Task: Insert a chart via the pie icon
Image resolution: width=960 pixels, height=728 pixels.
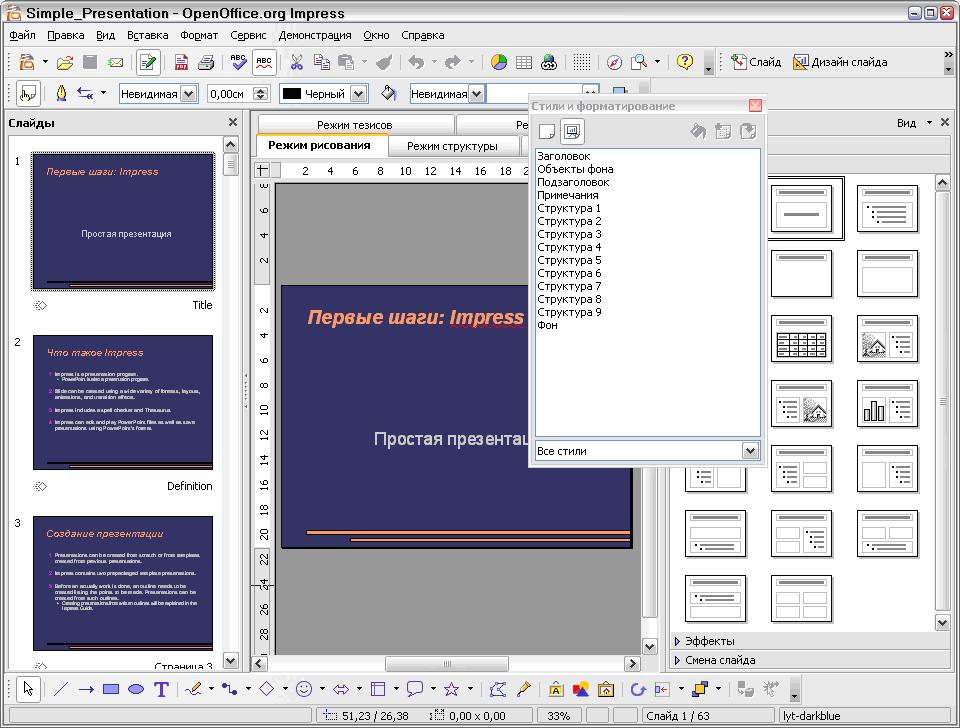Action: pyautogui.click(x=499, y=62)
